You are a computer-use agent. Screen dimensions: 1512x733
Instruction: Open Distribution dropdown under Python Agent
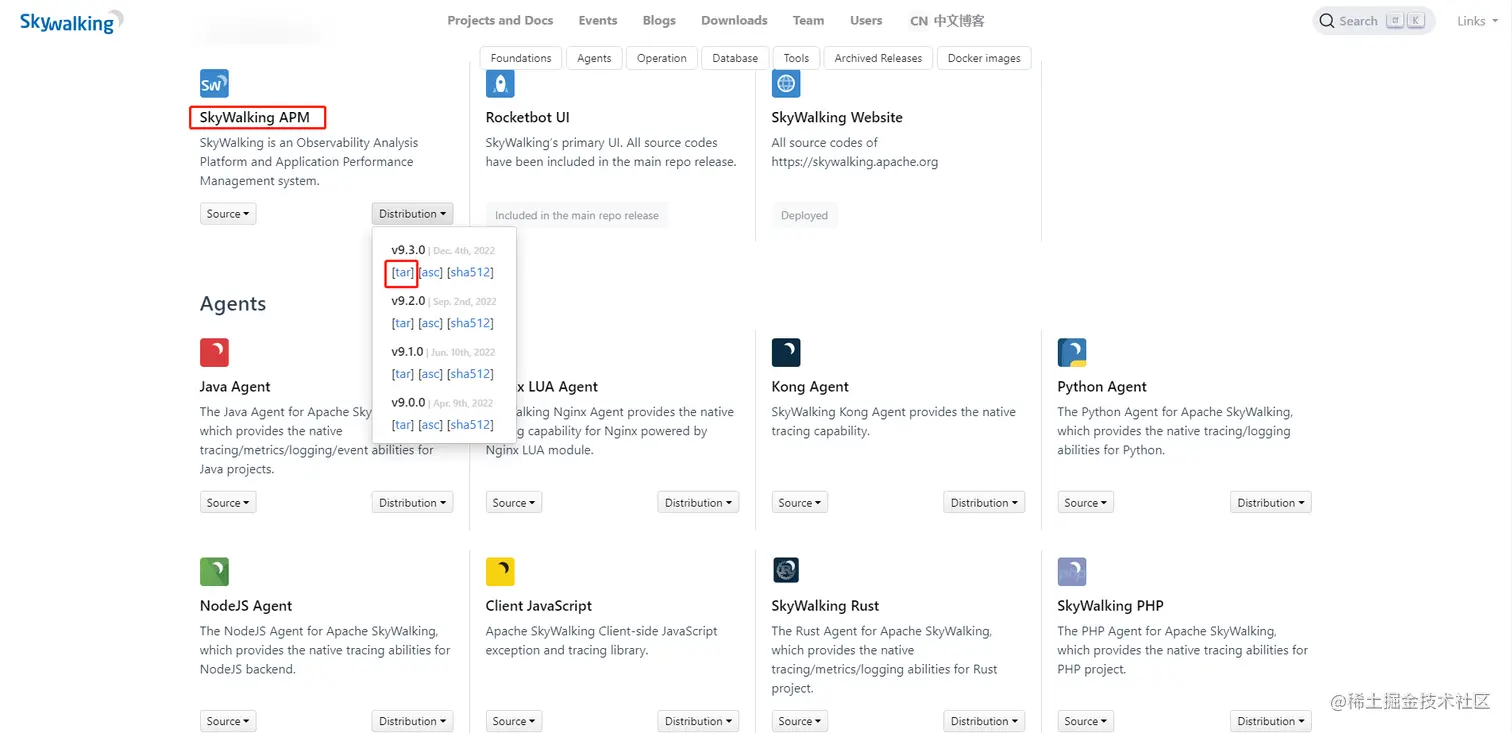coord(1270,503)
